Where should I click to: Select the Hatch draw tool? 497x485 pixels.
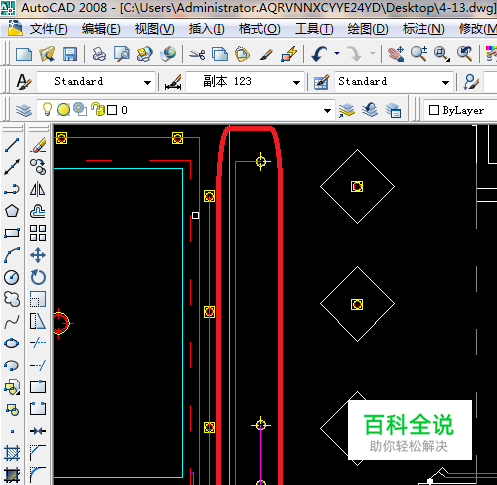12,453
